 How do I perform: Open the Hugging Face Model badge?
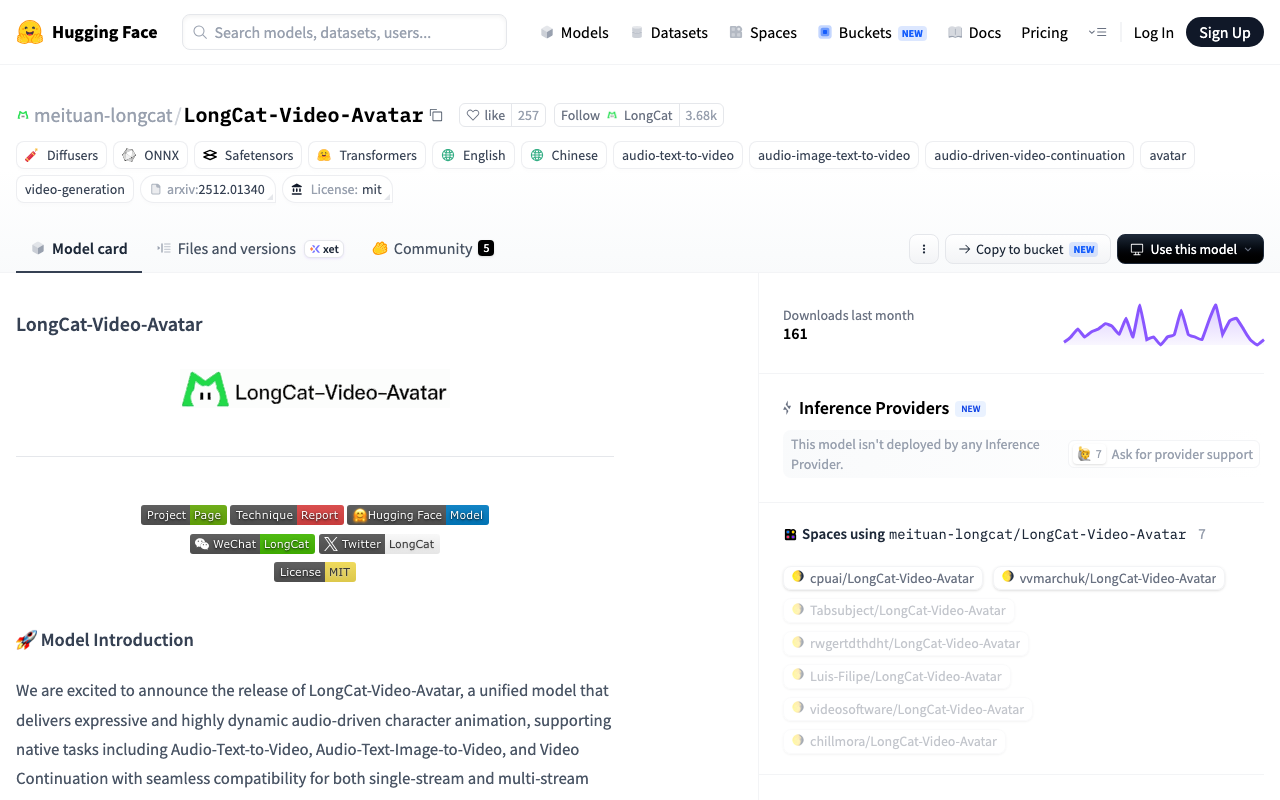coord(418,515)
